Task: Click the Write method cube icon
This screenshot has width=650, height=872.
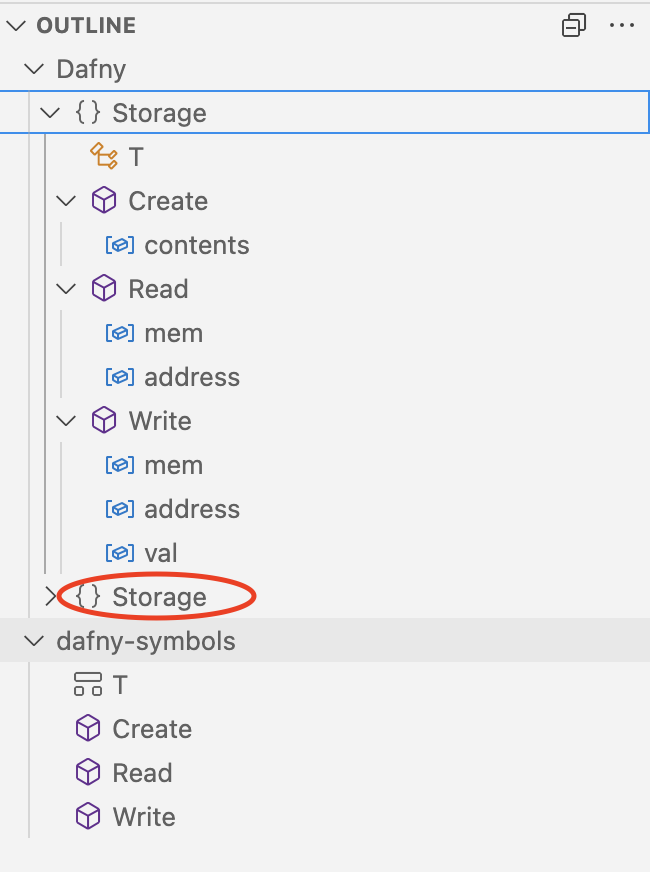Action: (104, 420)
